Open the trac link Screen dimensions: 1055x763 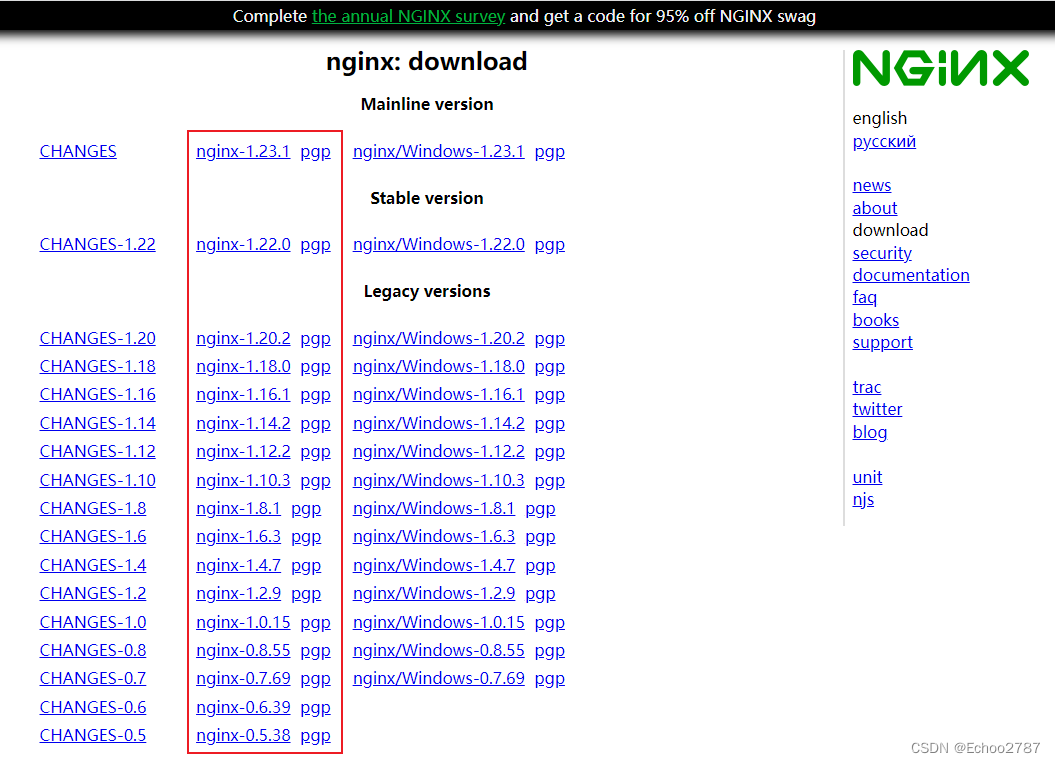[x=867, y=388]
